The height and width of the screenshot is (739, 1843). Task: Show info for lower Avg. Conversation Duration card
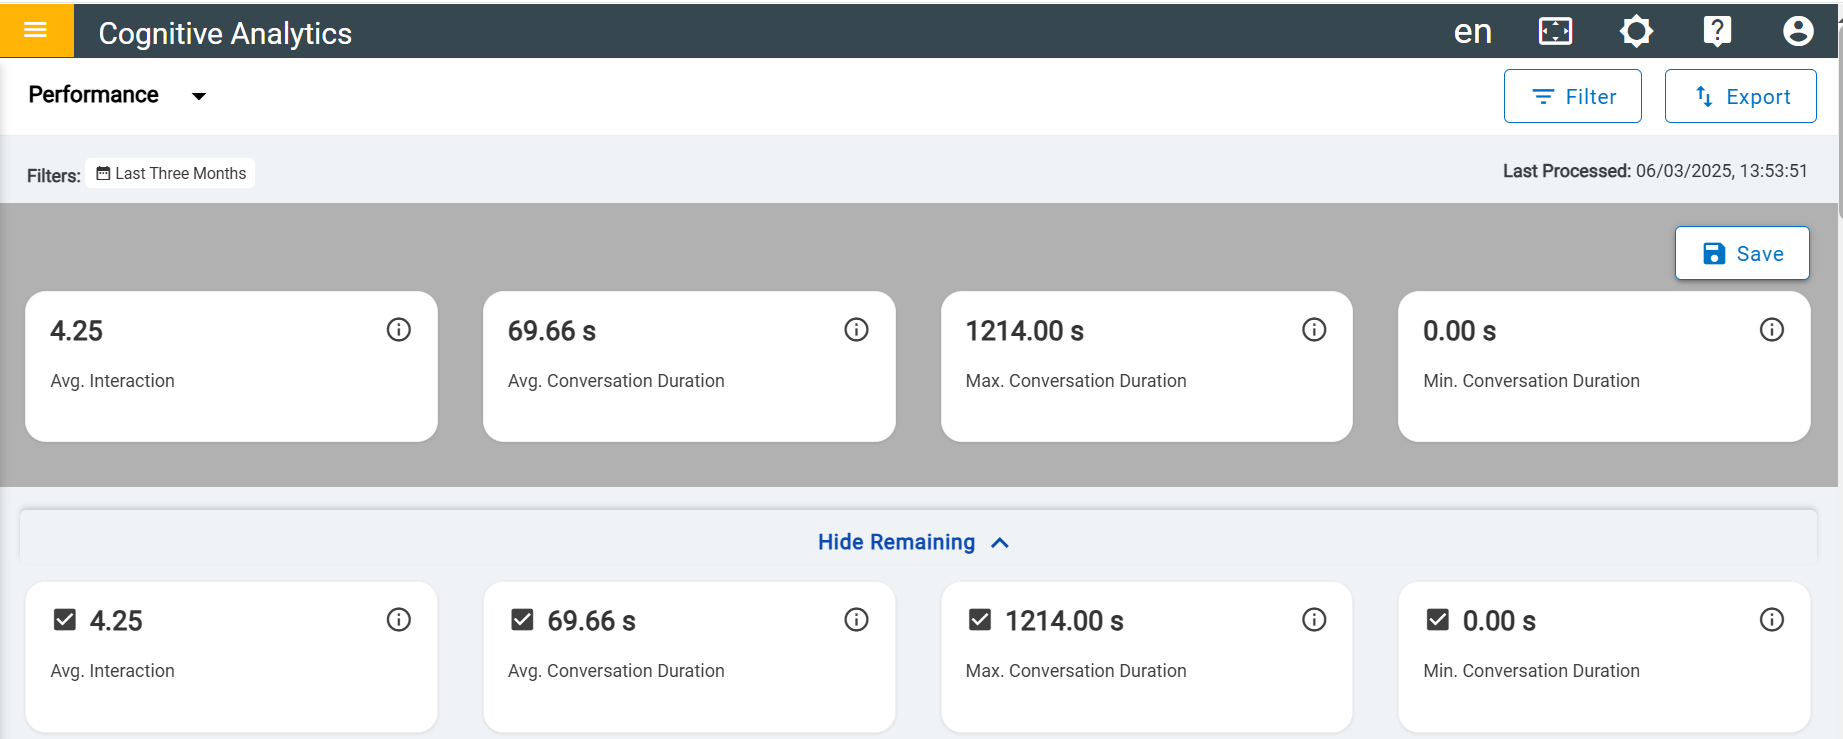(856, 620)
